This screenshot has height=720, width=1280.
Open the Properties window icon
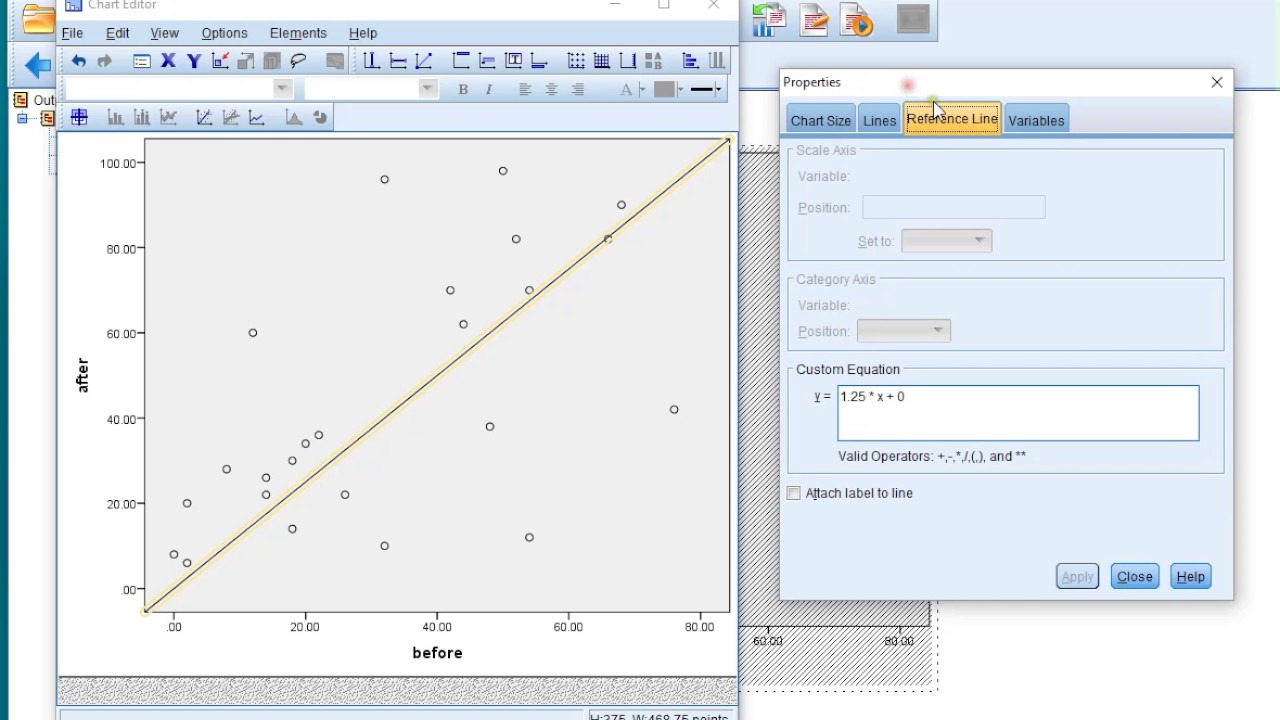click(x=141, y=61)
